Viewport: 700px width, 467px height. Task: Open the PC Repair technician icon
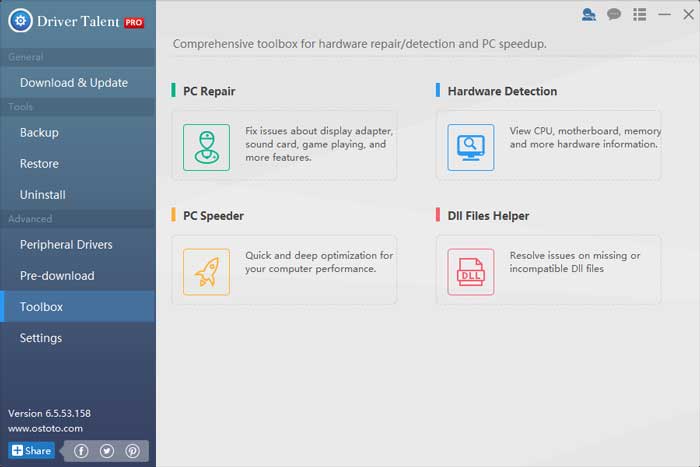[206, 147]
